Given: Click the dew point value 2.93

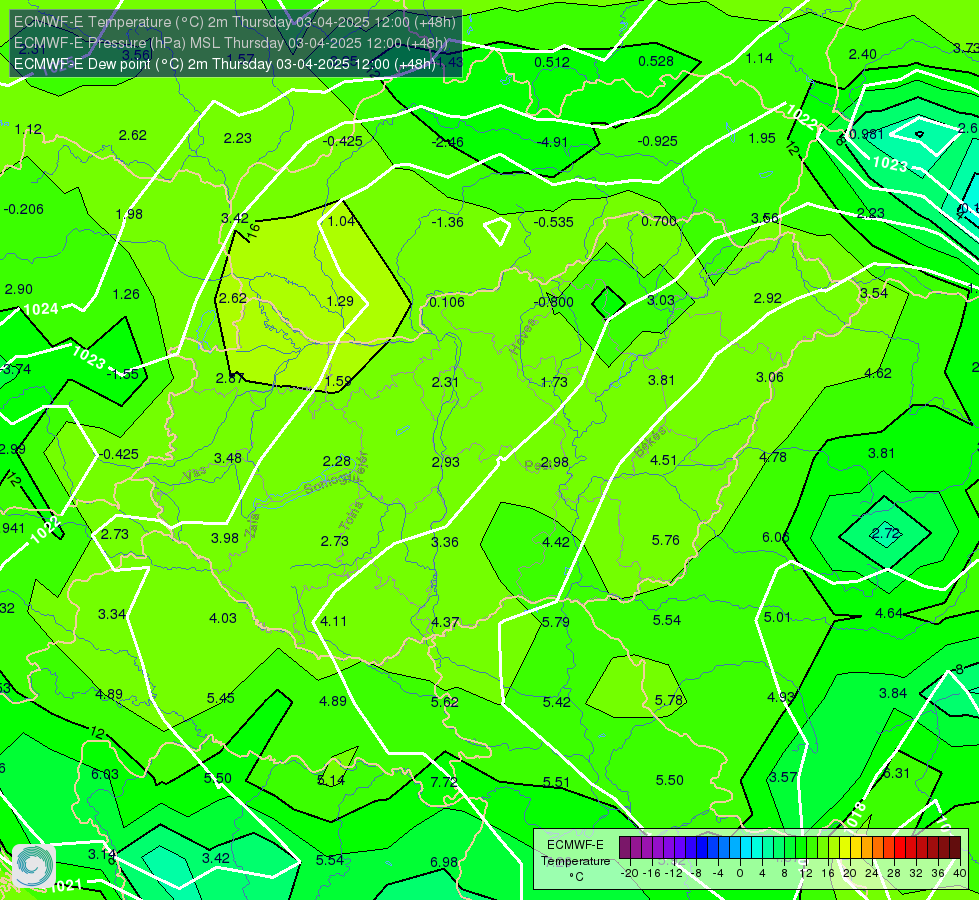Looking at the screenshot, I should 446,462.
